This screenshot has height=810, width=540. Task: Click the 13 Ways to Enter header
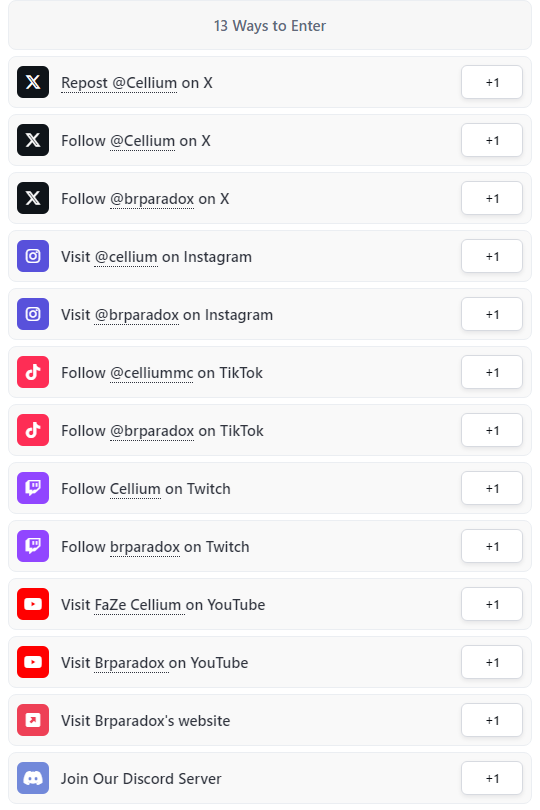pyautogui.click(x=270, y=25)
